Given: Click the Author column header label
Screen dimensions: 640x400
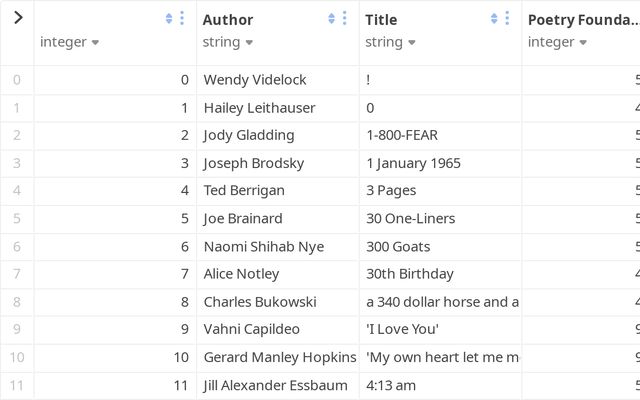Looking at the screenshot, I should pyautogui.click(x=228, y=19).
